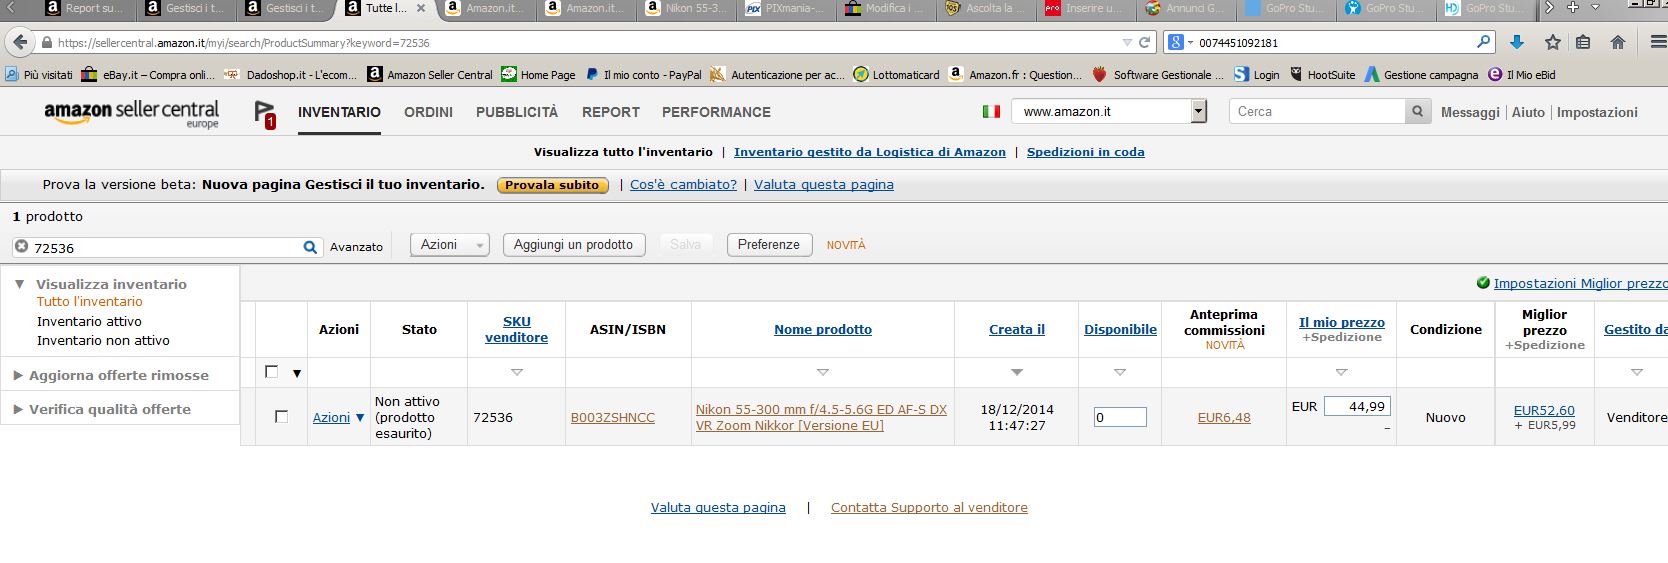
Task: Click the Amazon Seller Central logo
Action: pos(131,113)
